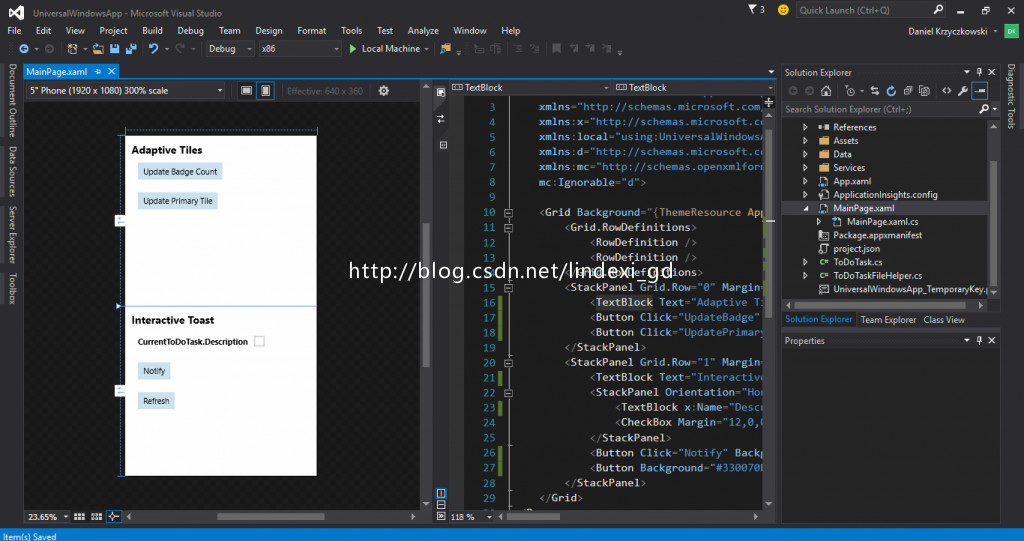Click the Local Machine run target
The width and height of the screenshot is (1024, 541).
coord(391,49)
